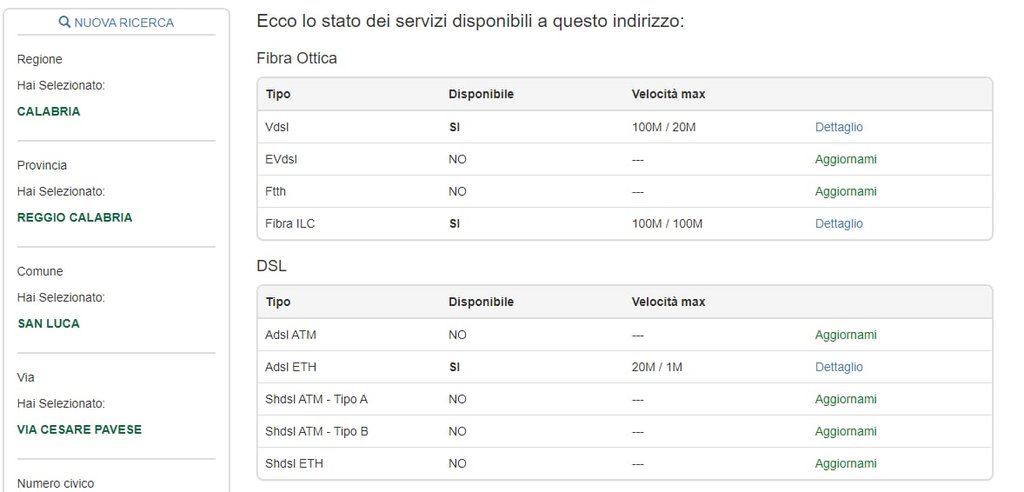Open Dettaglio for Fibra ILC

[x=838, y=223]
